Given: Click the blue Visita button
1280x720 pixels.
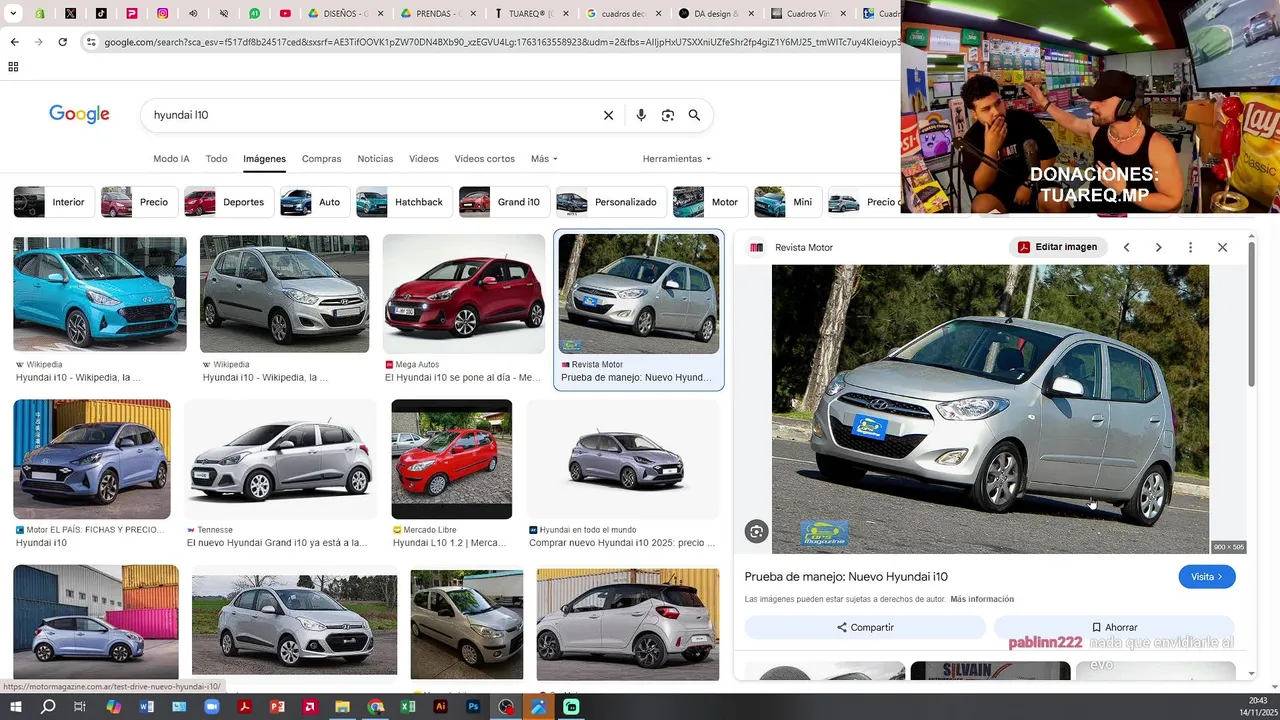Looking at the screenshot, I should (1207, 577).
